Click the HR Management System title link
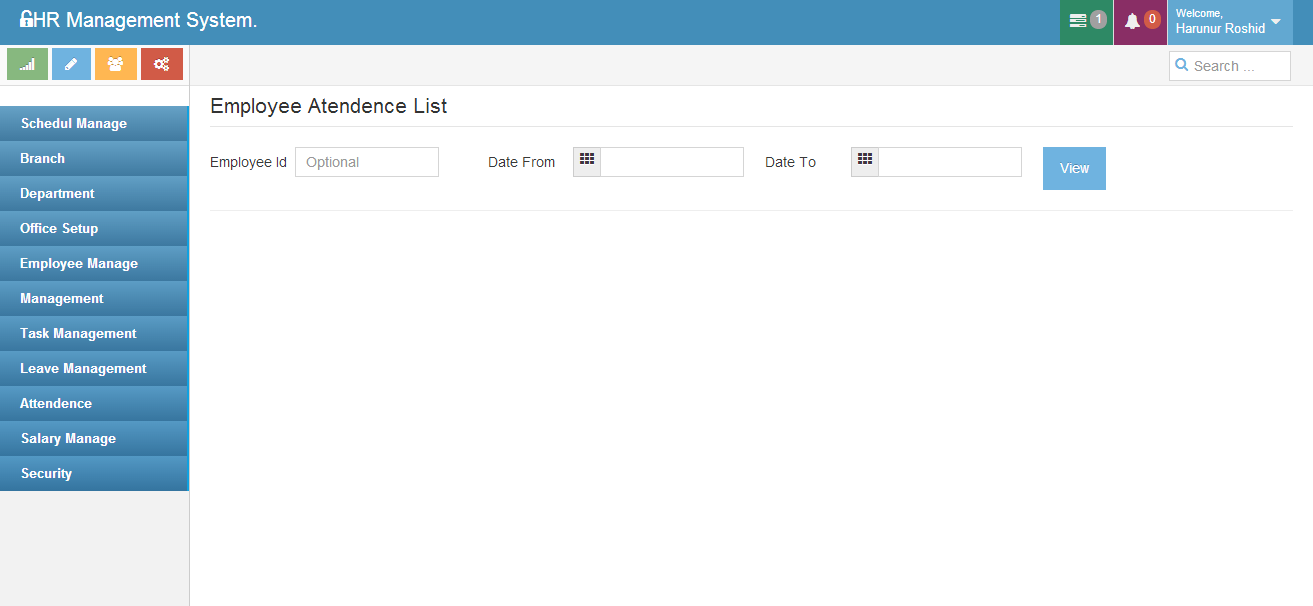 coord(138,20)
